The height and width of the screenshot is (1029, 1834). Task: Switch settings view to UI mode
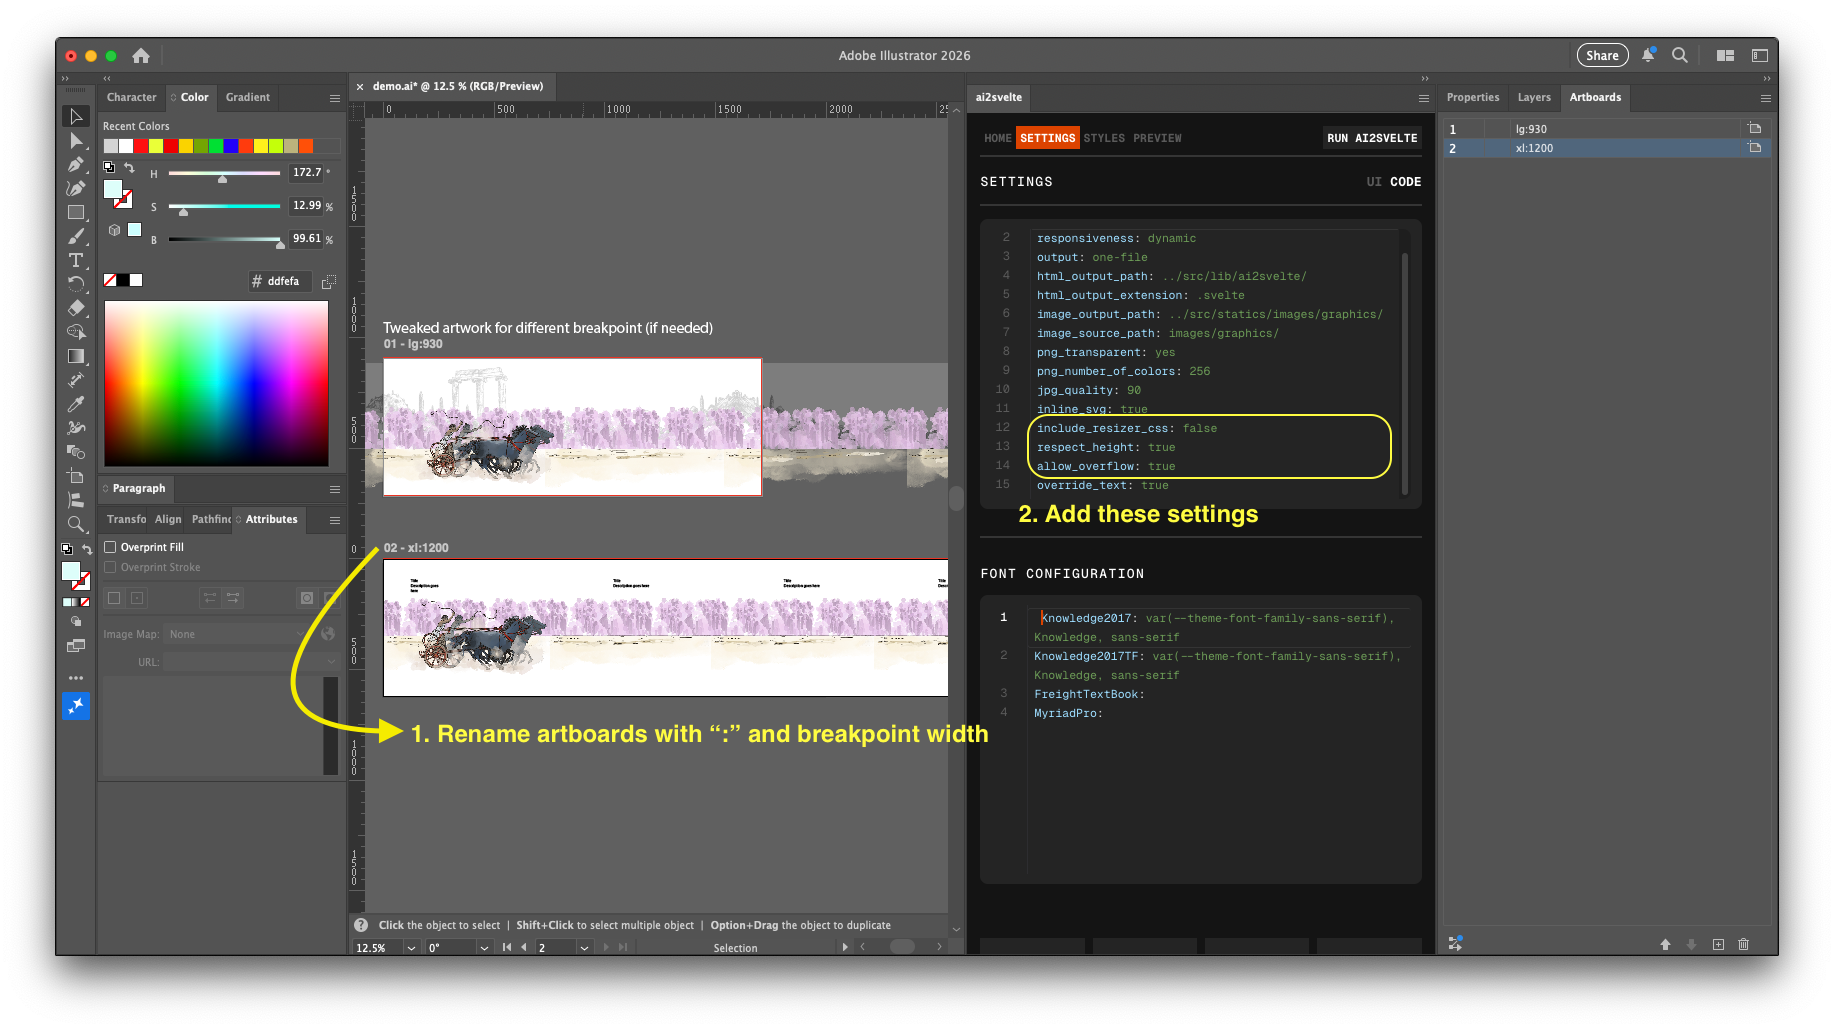click(x=1374, y=182)
